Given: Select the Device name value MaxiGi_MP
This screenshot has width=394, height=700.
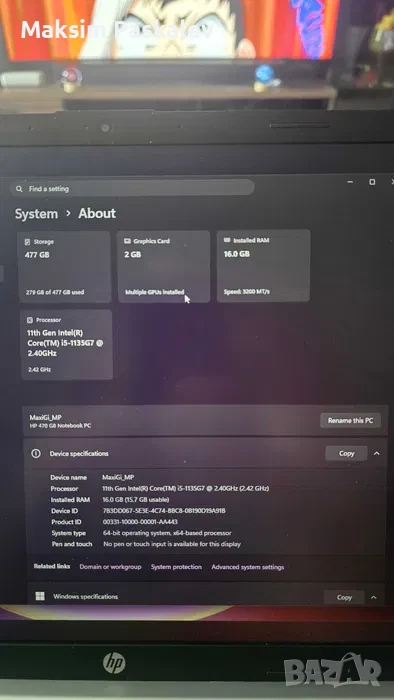Looking at the screenshot, I should pos(118,477).
